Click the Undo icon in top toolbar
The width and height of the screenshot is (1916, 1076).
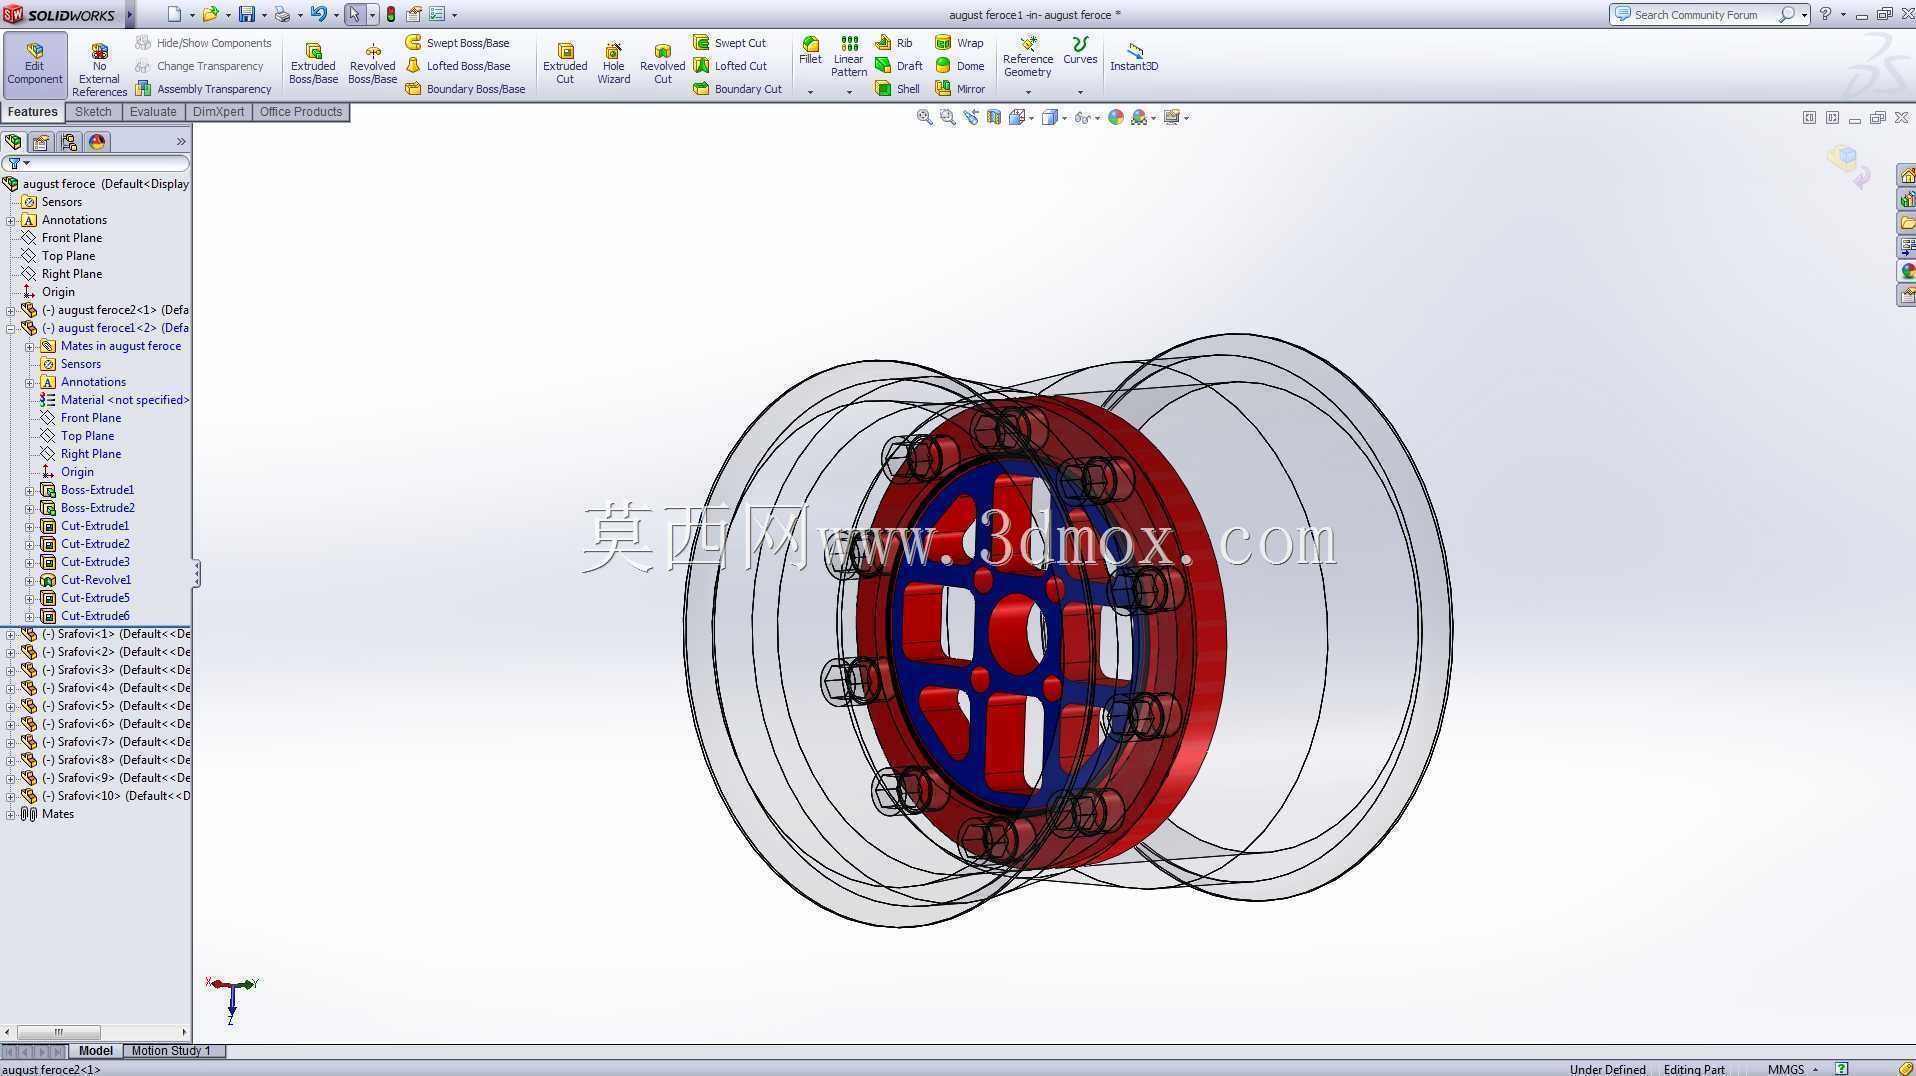(x=318, y=14)
